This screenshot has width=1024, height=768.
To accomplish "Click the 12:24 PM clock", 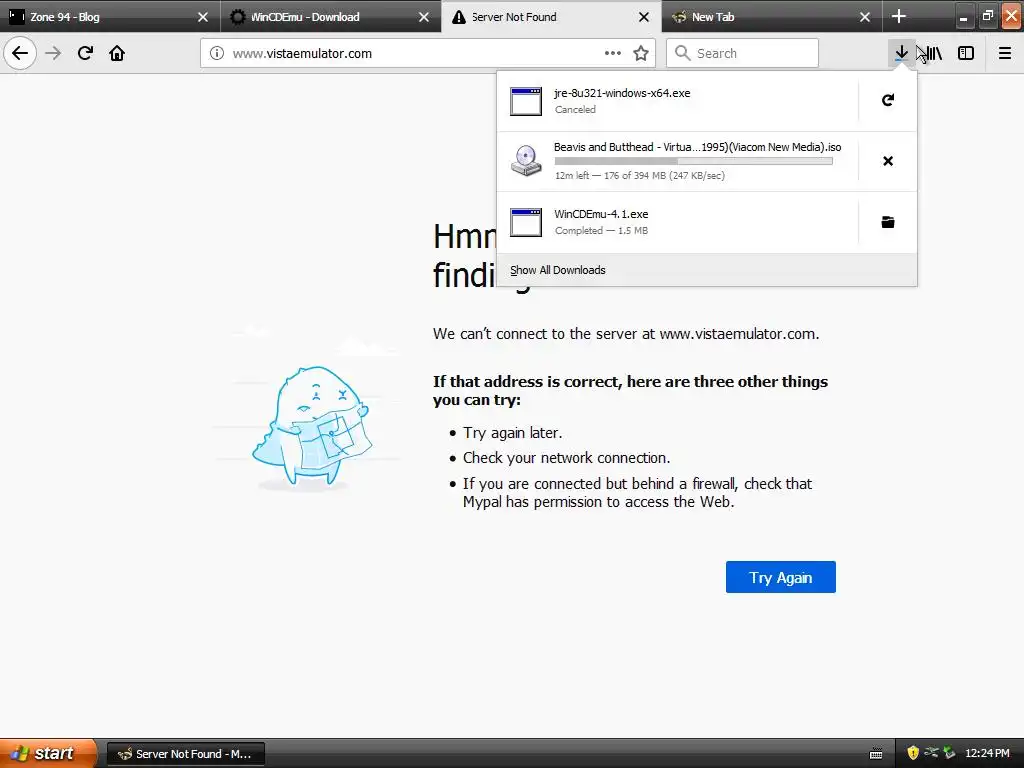I will click(x=987, y=753).
